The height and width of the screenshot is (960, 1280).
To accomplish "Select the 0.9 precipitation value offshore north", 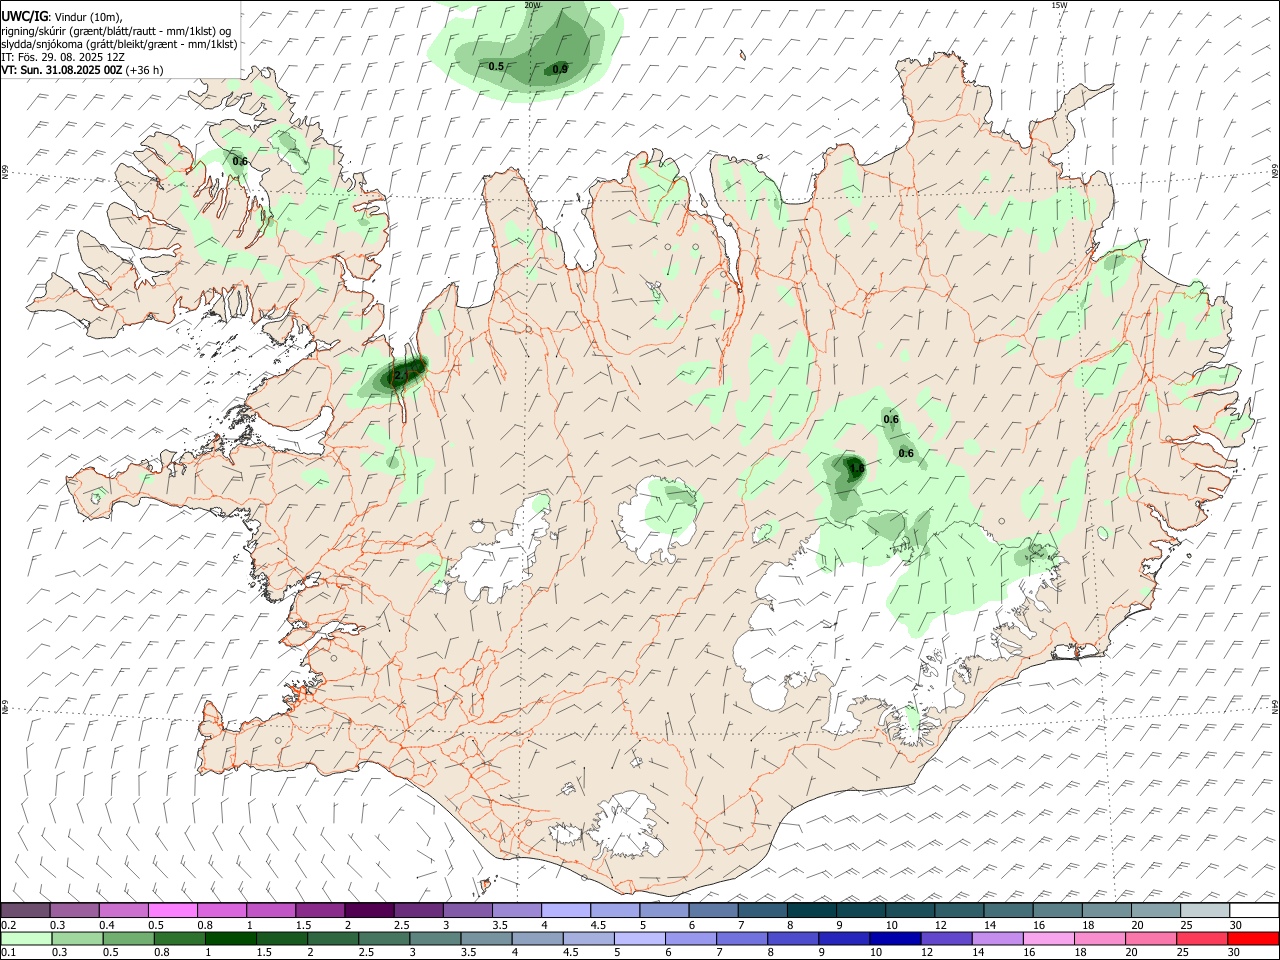I will [560, 69].
